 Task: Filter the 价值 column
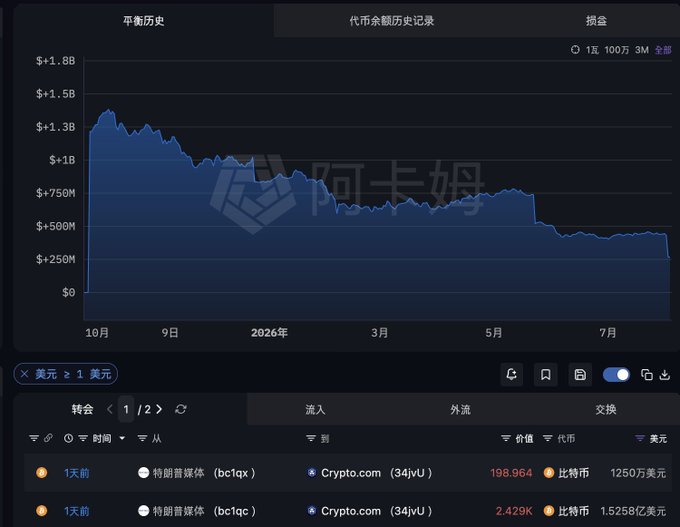(506, 438)
